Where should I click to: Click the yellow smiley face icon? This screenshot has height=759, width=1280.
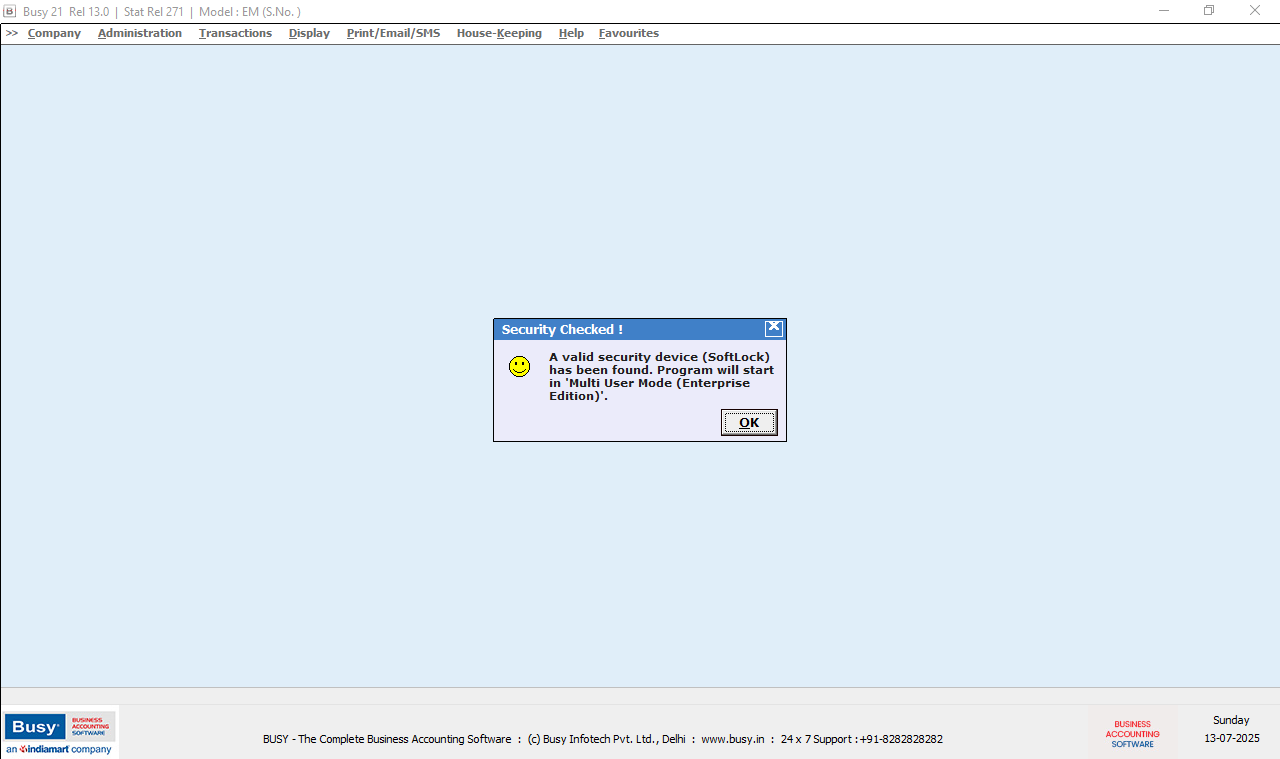(519, 367)
